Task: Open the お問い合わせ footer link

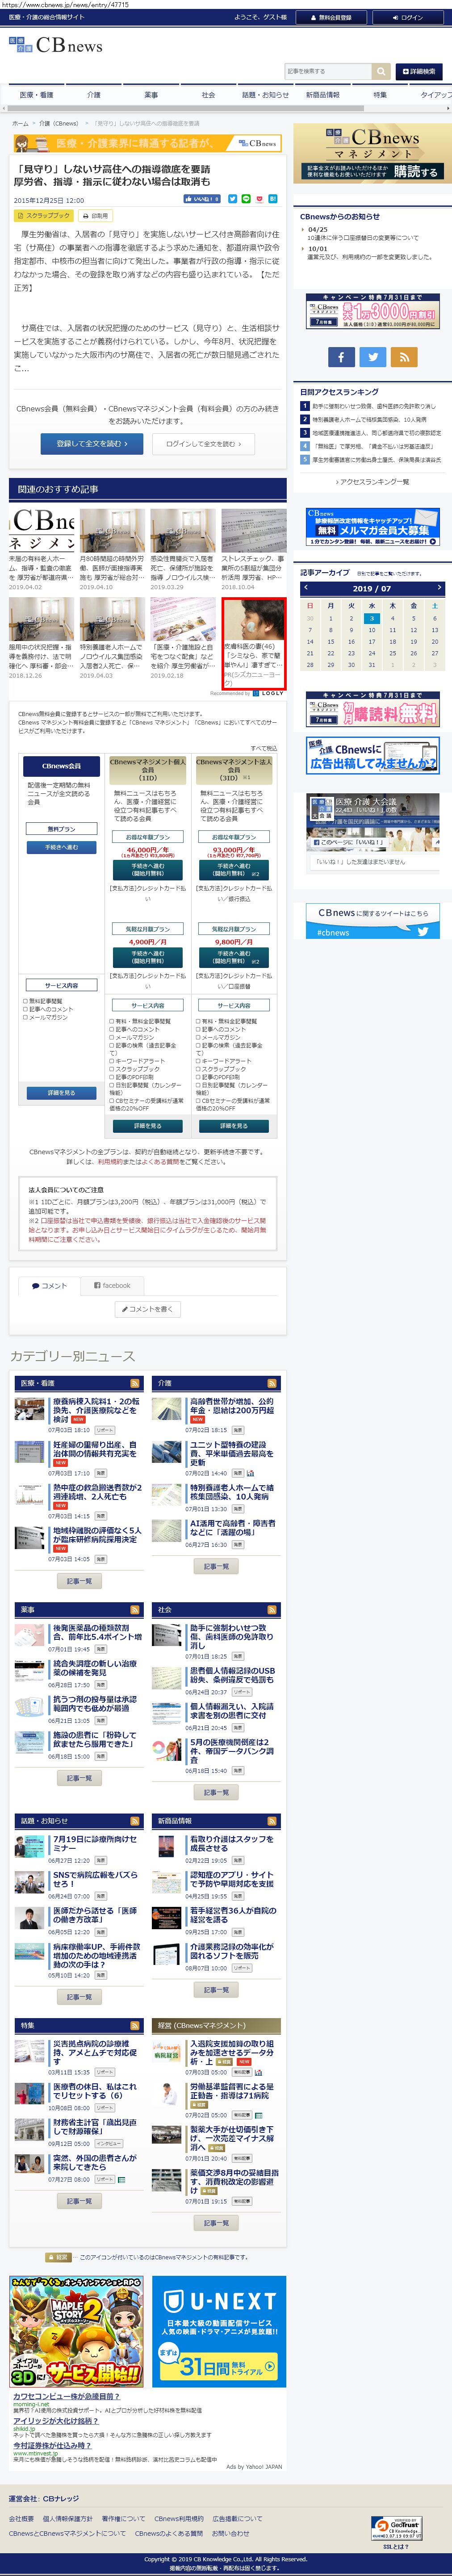Action: click(x=231, y=2533)
